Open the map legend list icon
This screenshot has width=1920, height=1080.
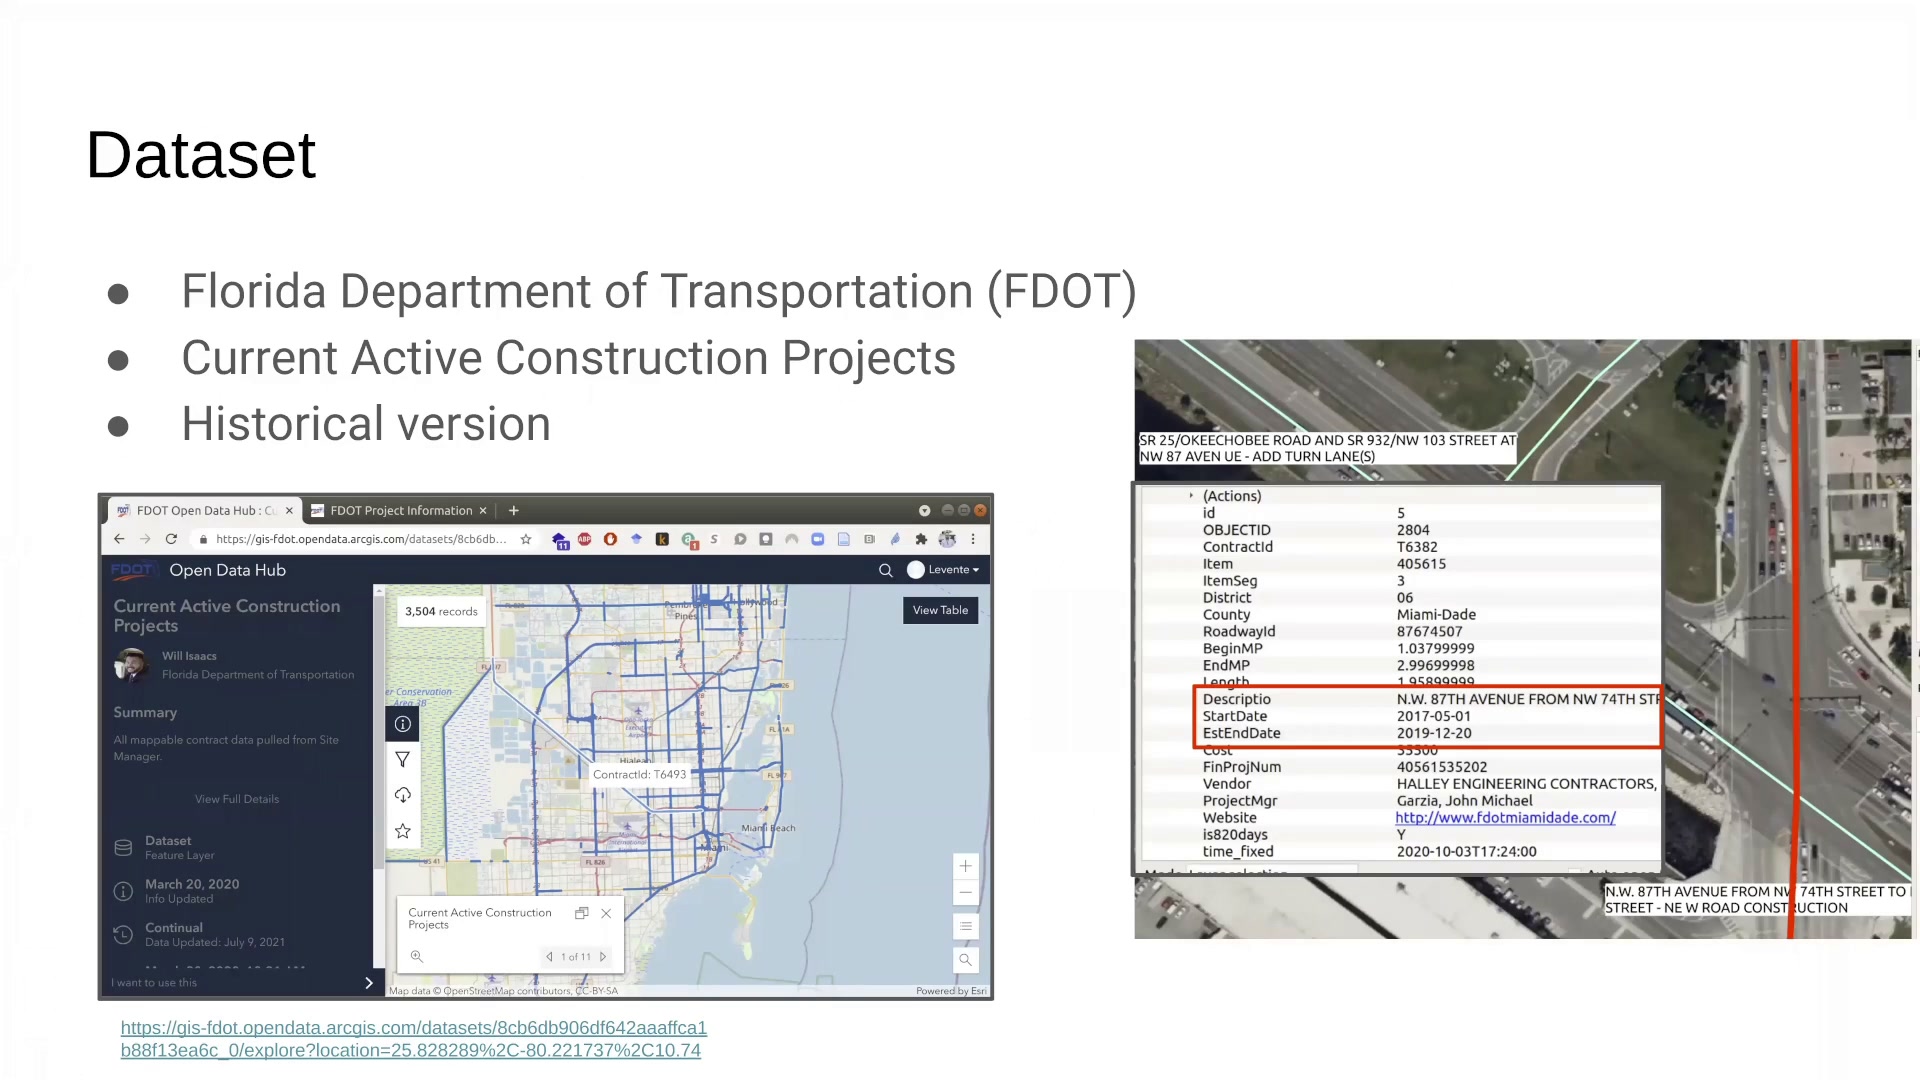[965, 926]
